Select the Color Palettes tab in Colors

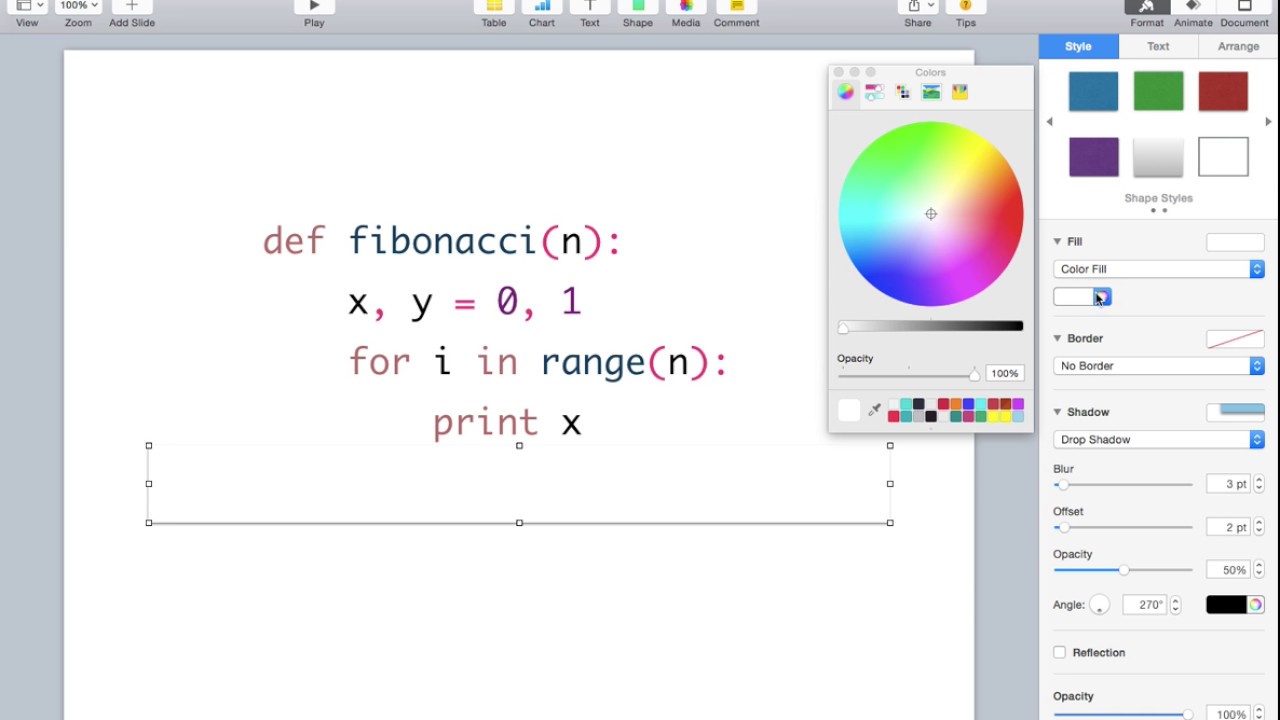pyautogui.click(x=903, y=92)
